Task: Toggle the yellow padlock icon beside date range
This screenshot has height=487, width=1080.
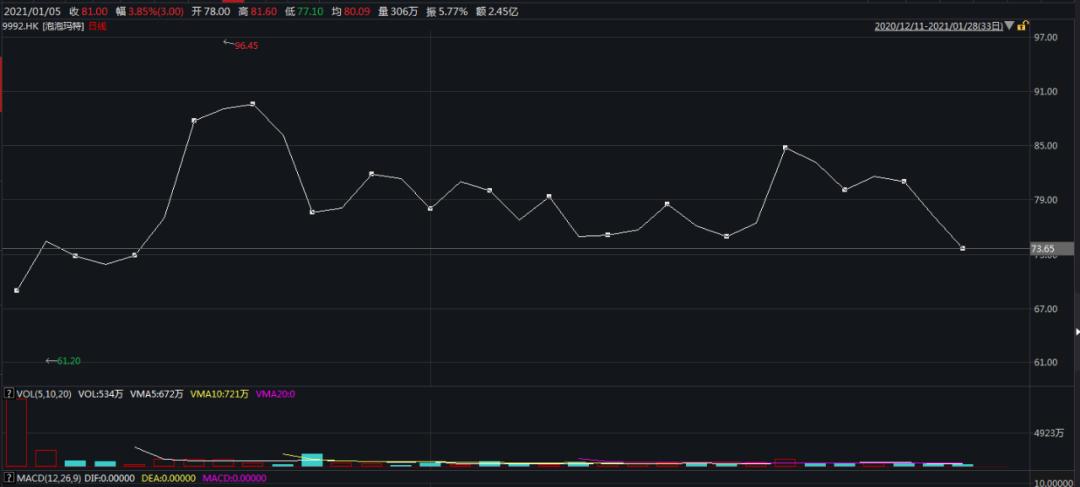Action: coord(1023,26)
